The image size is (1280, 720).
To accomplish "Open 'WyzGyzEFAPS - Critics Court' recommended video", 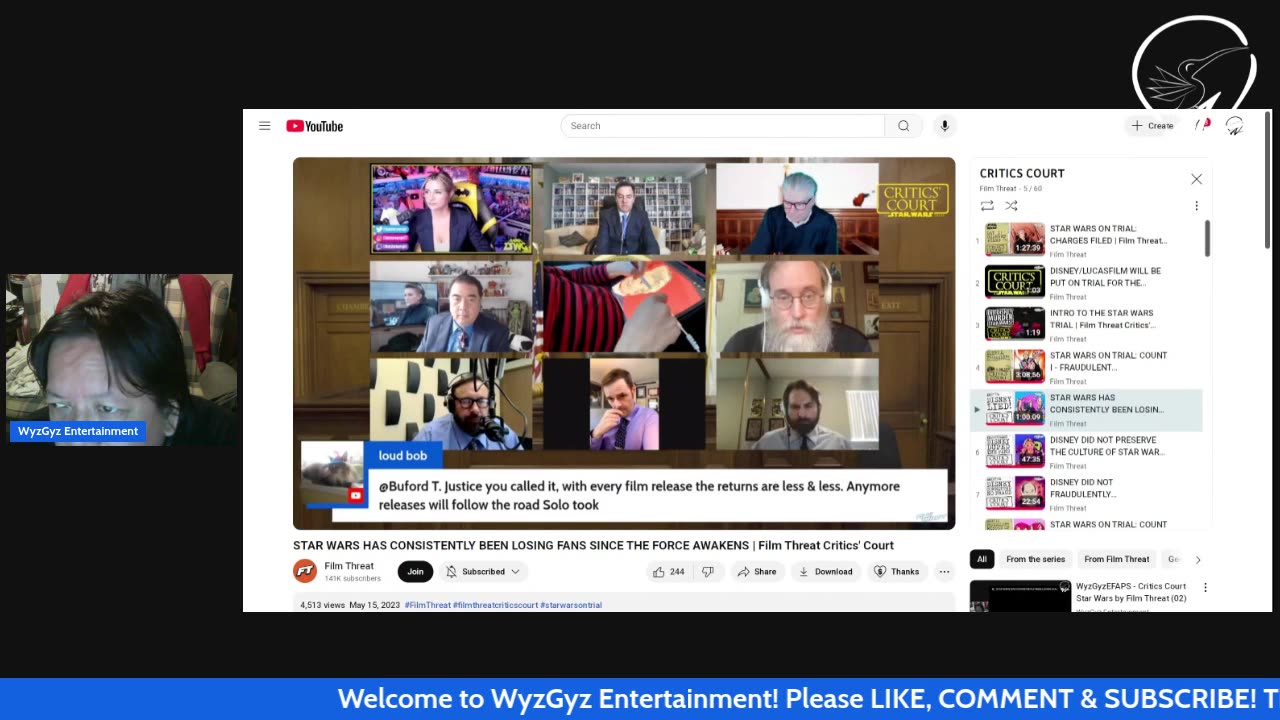I will point(1131,592).
